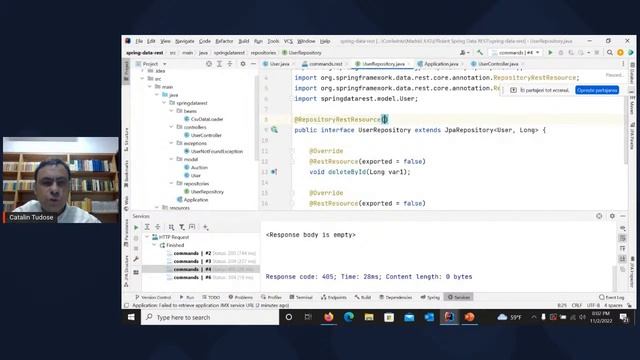This screenshot has width=640, height=360.
Task: Open the VCS menu
Action: pos(288,41)
